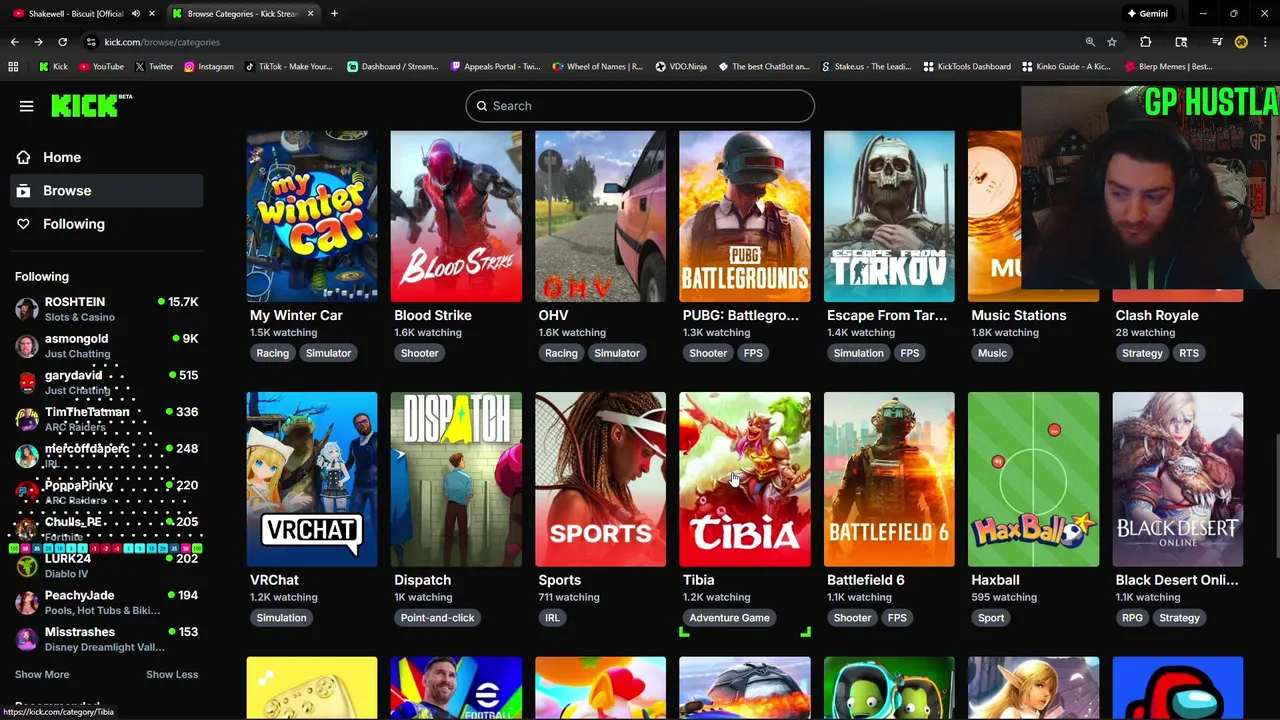Click the Clash Royale category title
1280x720 pixels.
(x=1156, y=315)
